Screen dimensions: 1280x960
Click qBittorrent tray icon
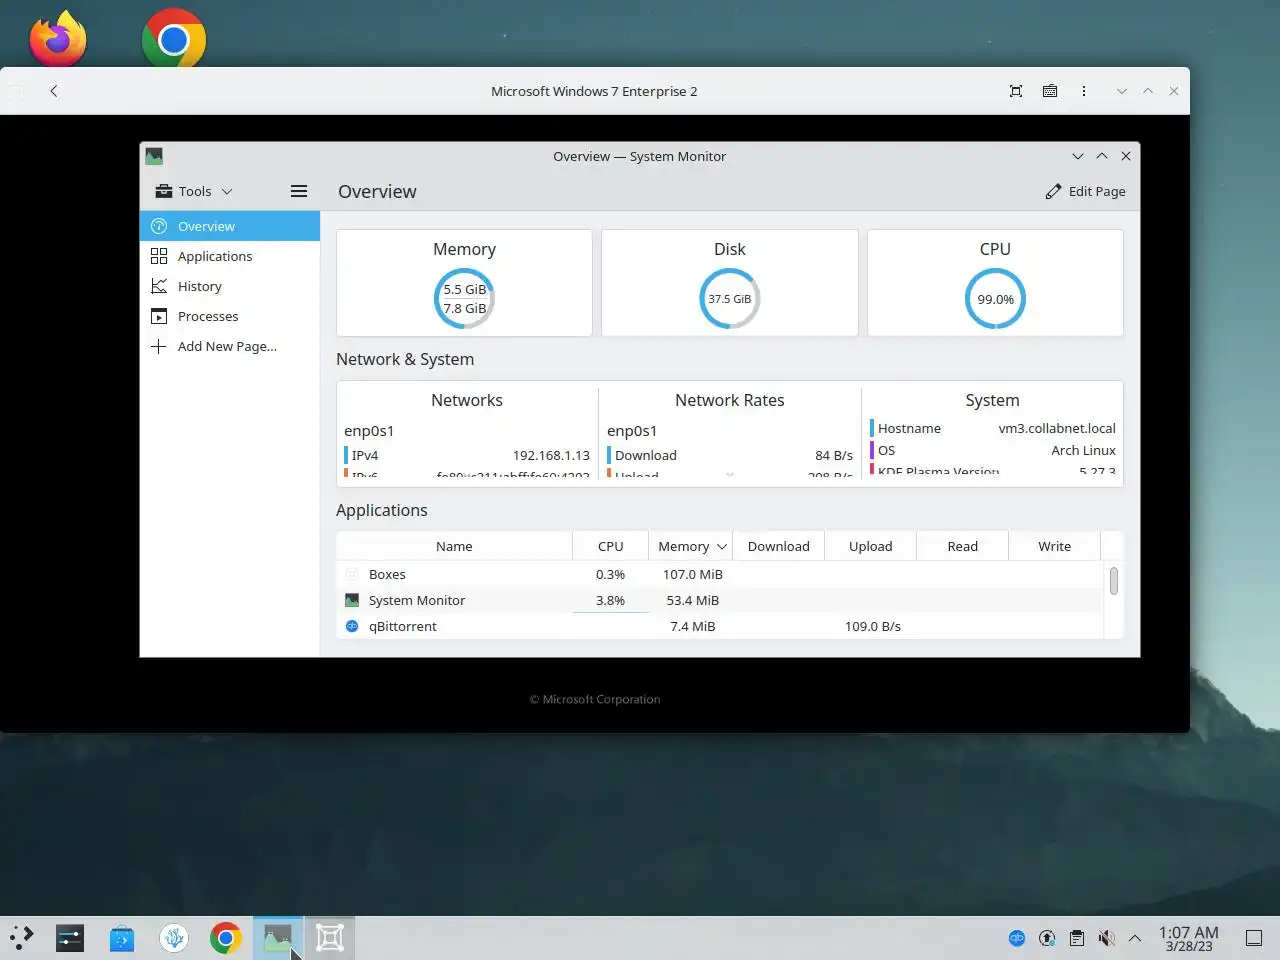(x=1017, y=938)
